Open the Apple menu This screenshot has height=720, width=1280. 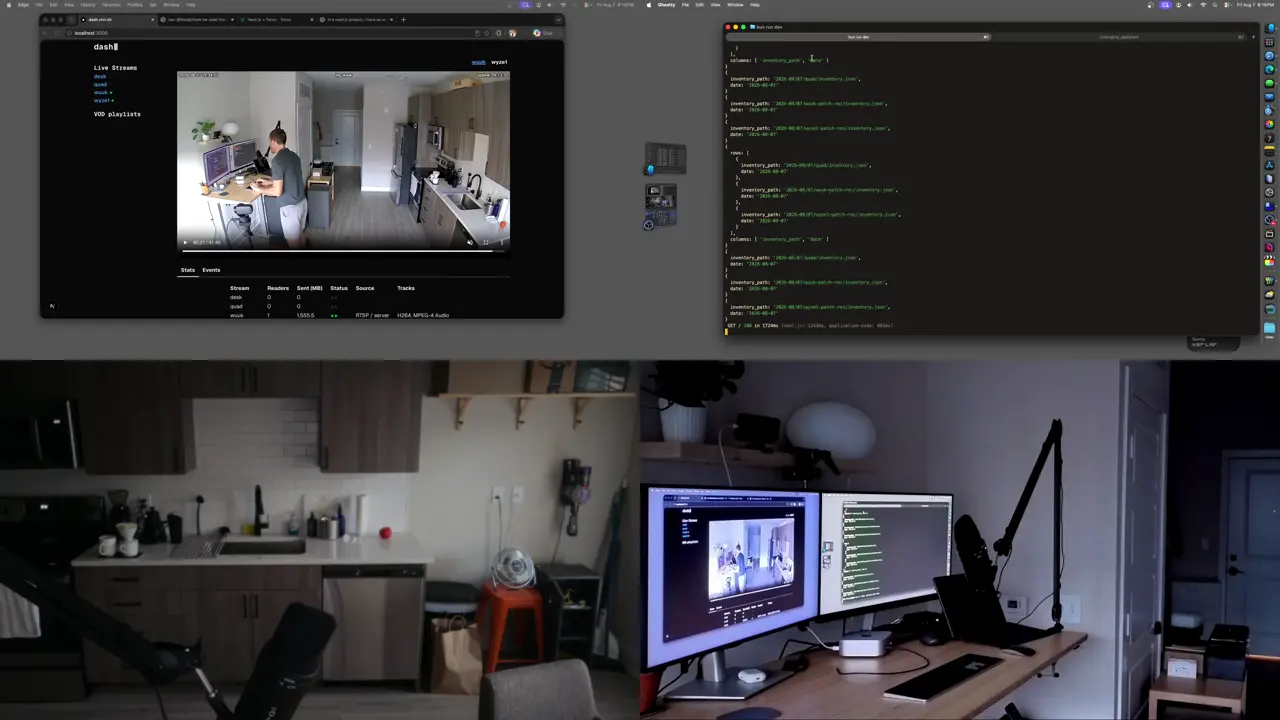coord(648,4)
